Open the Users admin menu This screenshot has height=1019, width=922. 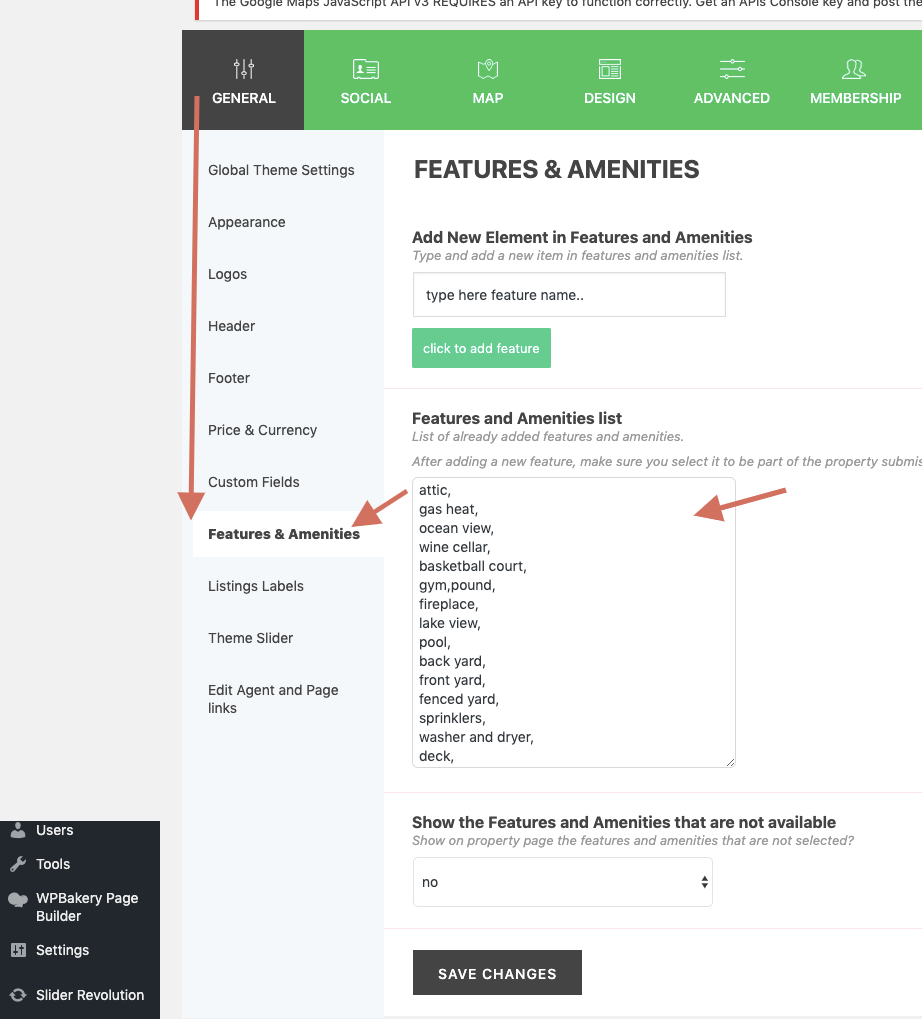(54, 830)
